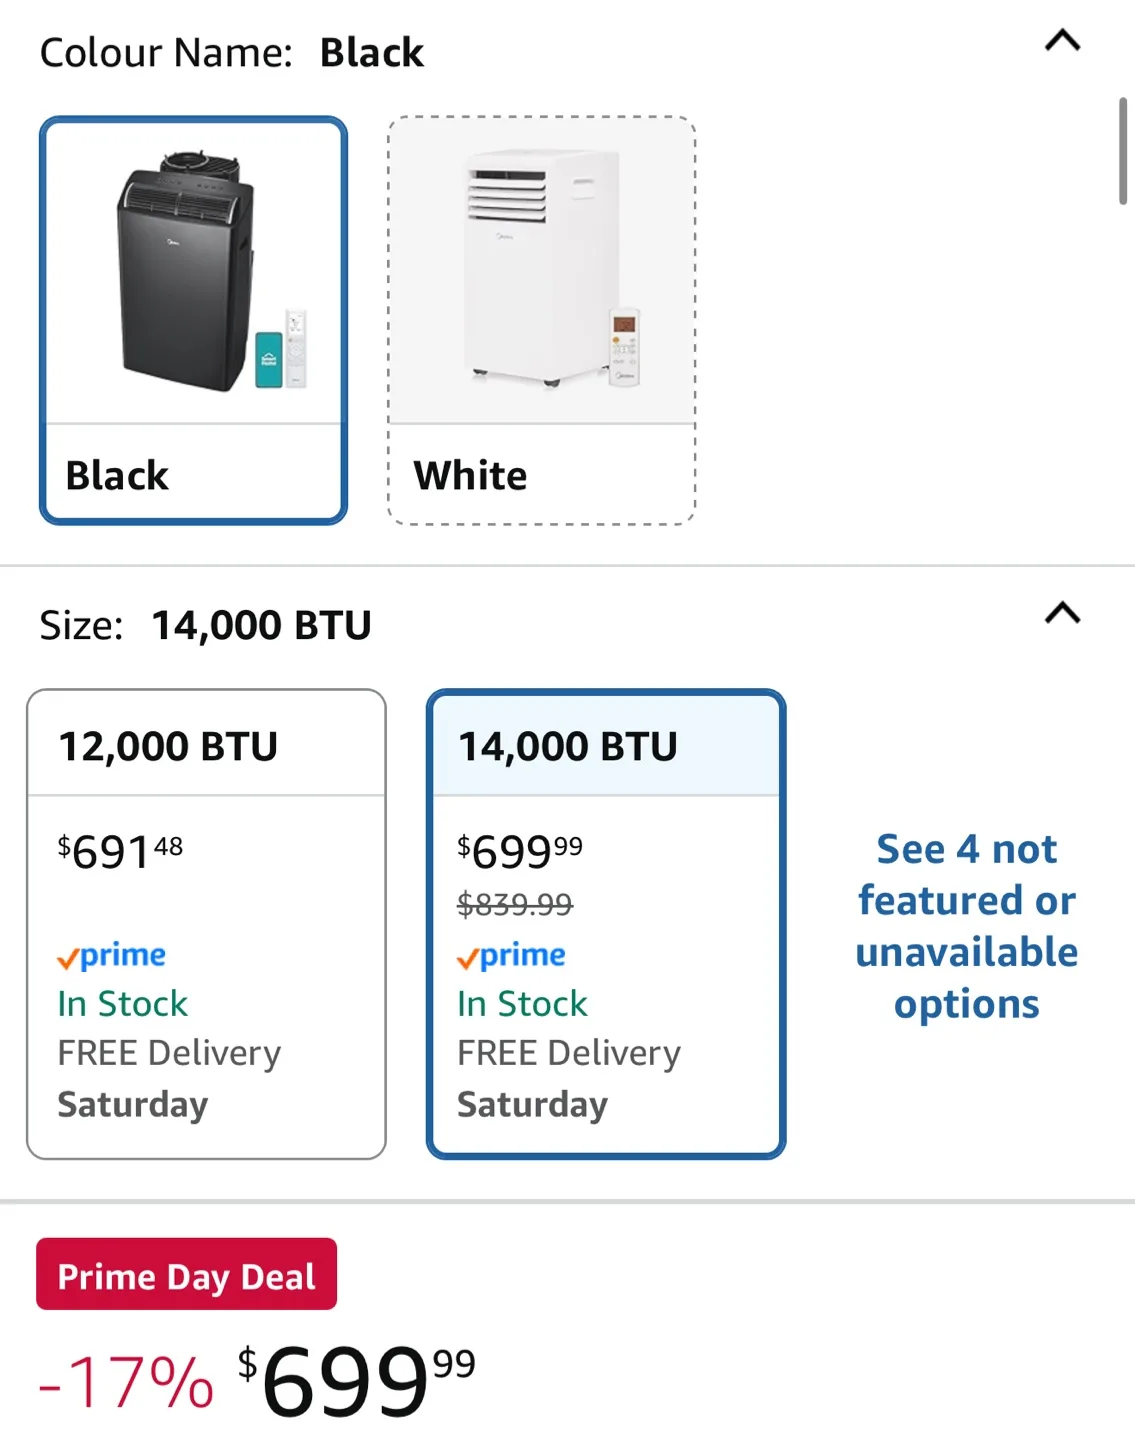Click the strikethrough $839.99 list price
This screenshot has height=1440, width=1135.
click(x=514, y=905)
